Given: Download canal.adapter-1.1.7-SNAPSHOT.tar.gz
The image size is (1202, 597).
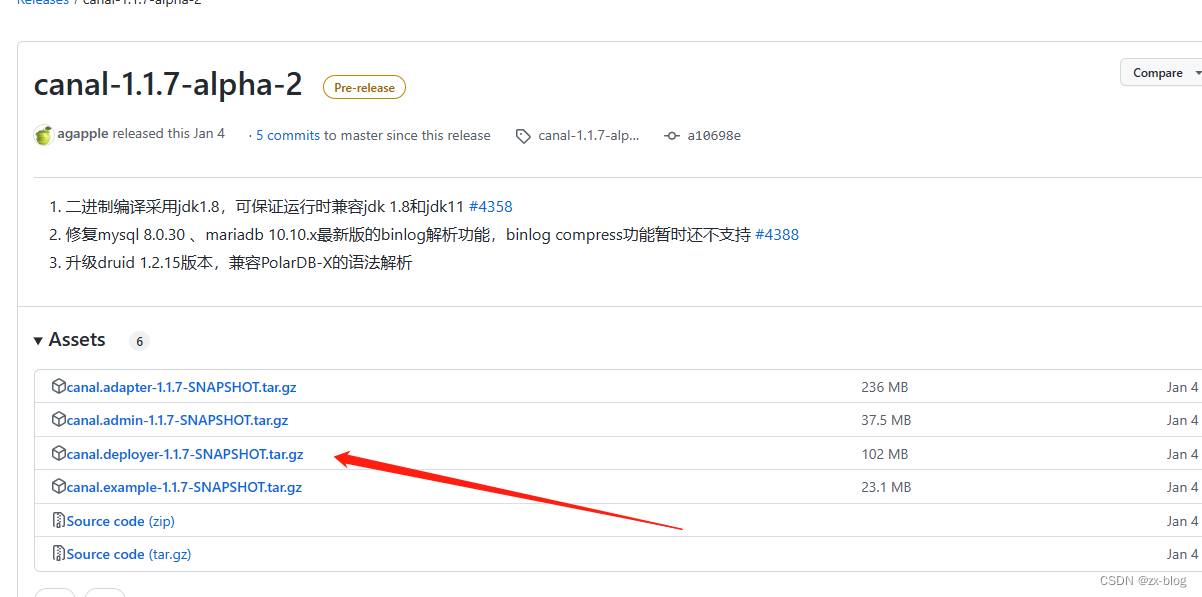Looking at the screenshot, I should pyautogui.click(x=182, y=387).
